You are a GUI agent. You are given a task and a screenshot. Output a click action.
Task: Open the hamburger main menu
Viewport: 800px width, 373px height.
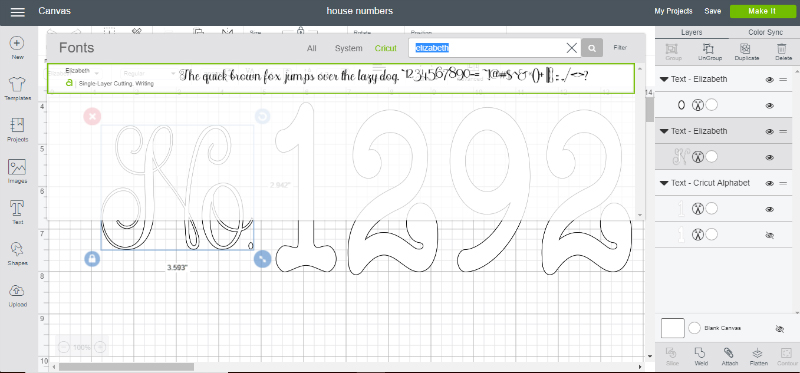point(17,12)
